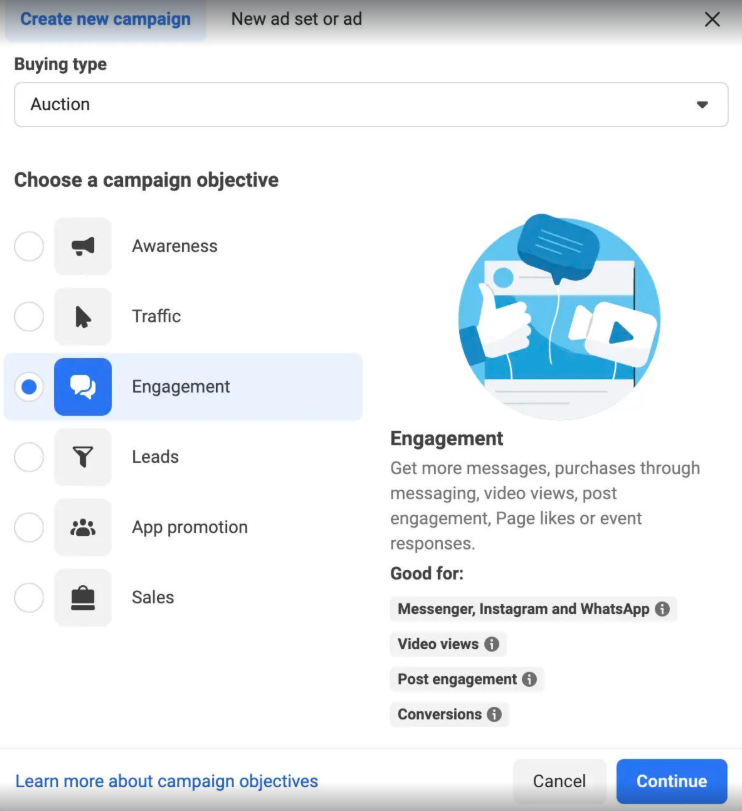
Task: Click the Leads funnel icon
Action: tap(83, 457)
